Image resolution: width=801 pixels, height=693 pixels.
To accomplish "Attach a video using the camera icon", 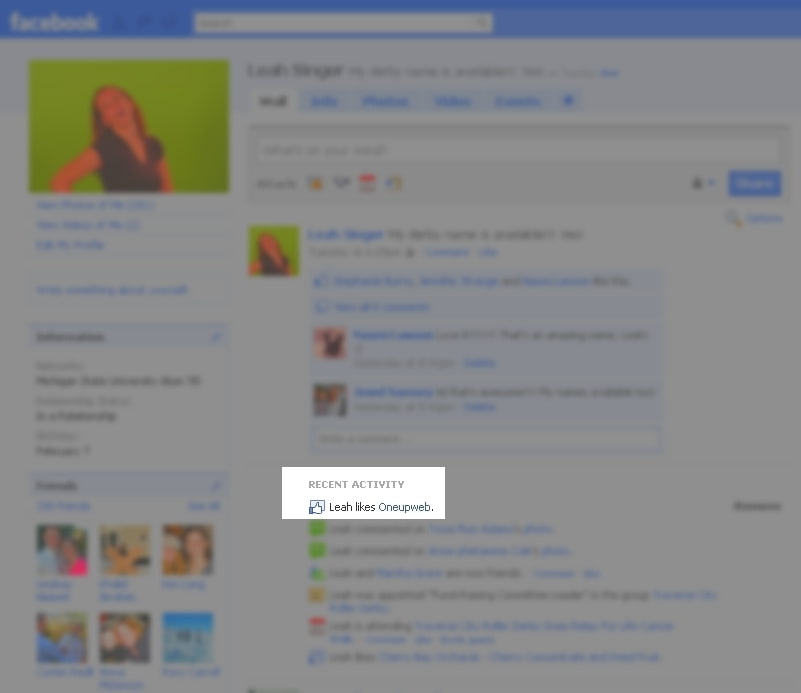I will 341,183.
